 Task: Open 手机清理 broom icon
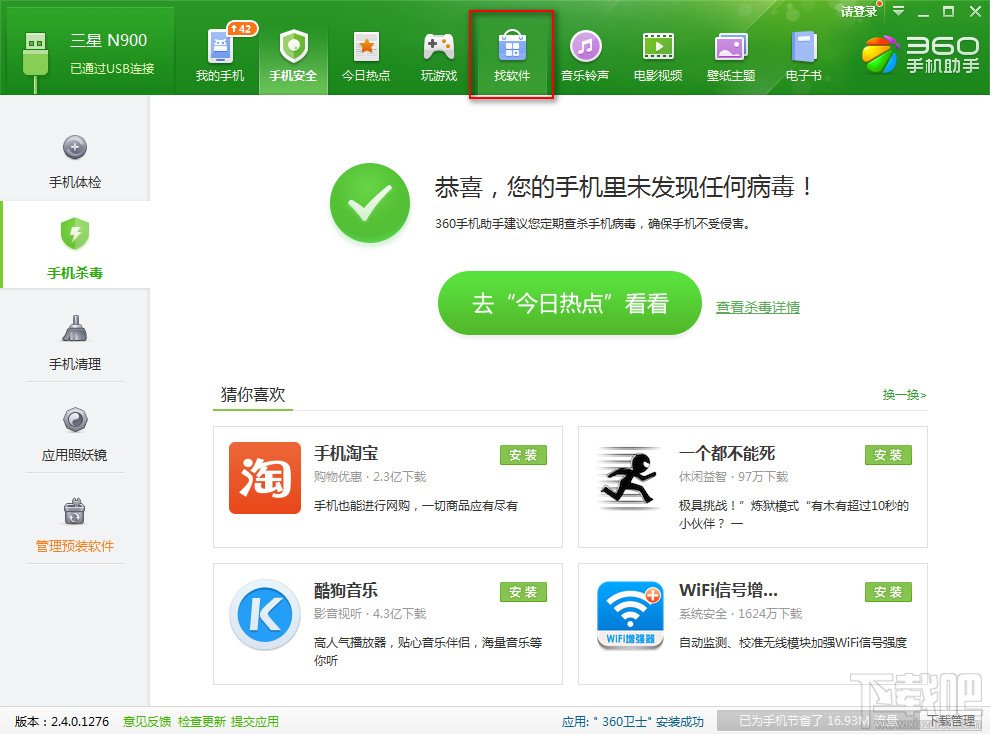[75, 328]
